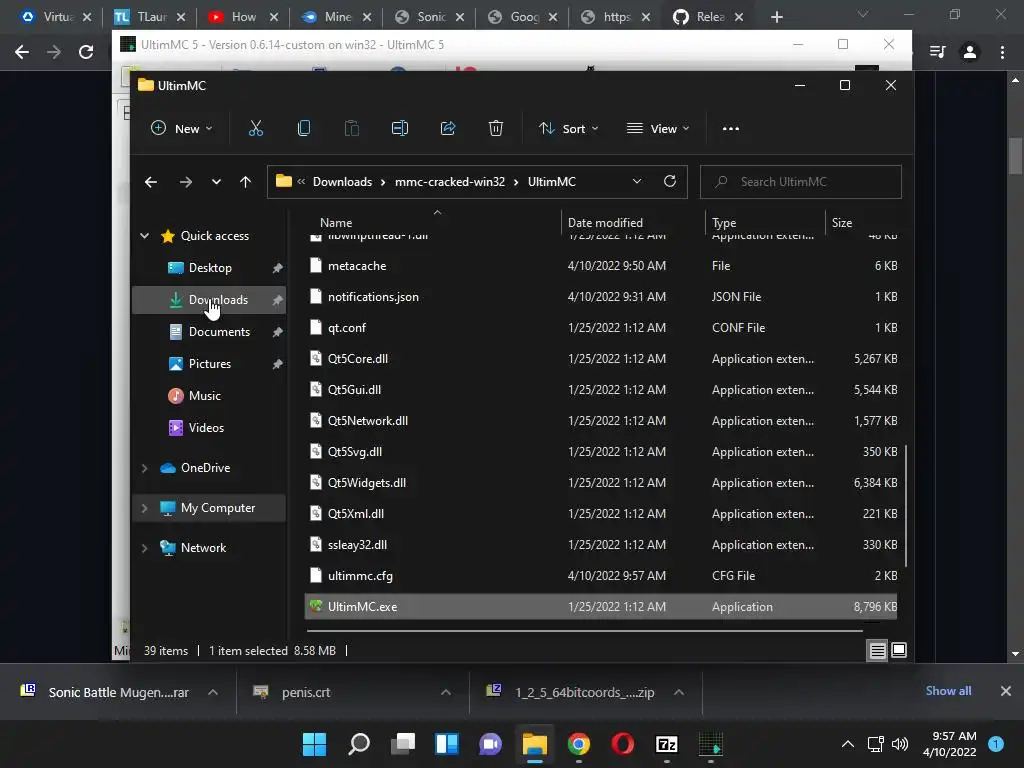Go back with Explorer back arrow
This screenshot has width=1024, height=768.
[x=151, y=182]
